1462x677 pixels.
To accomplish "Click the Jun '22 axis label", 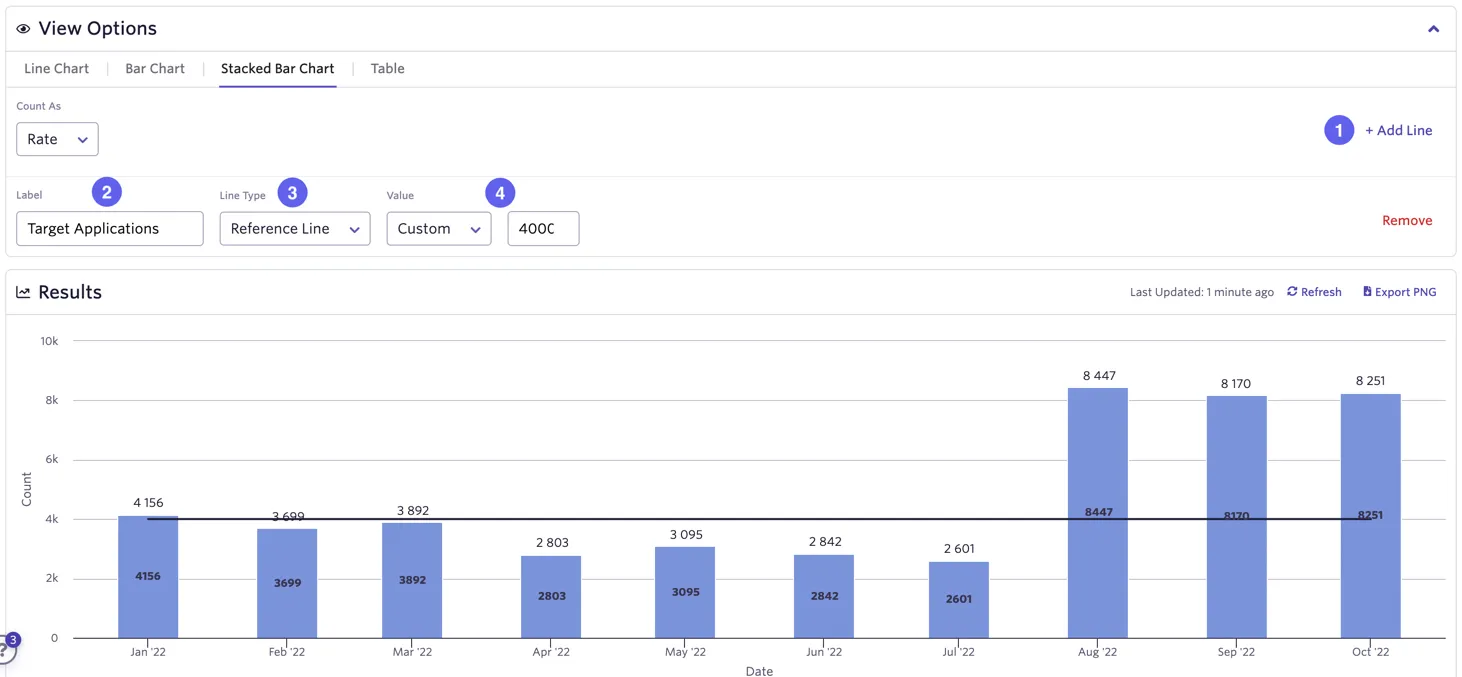I will 823,652.
